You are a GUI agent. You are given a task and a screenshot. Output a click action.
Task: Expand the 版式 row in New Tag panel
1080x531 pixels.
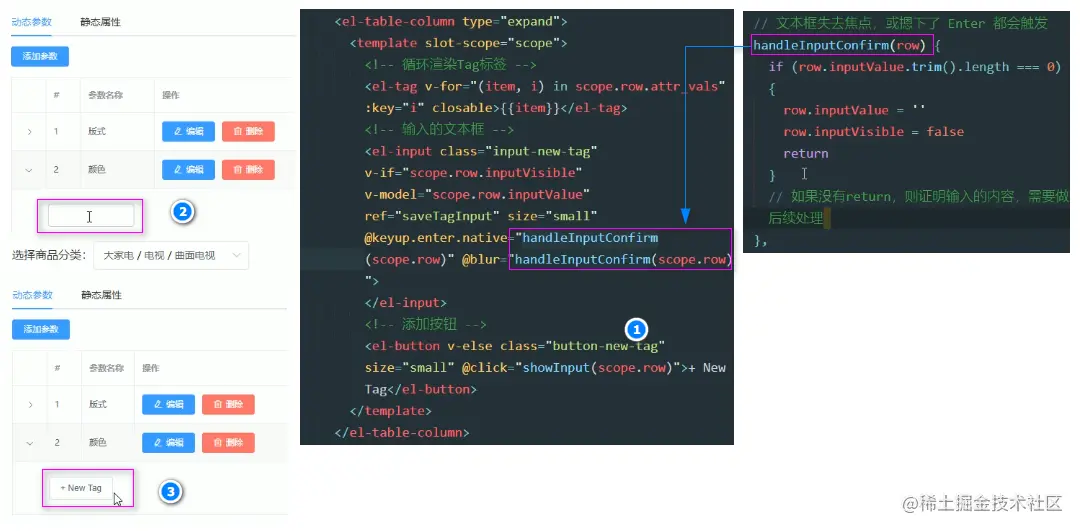pos(30,404)
